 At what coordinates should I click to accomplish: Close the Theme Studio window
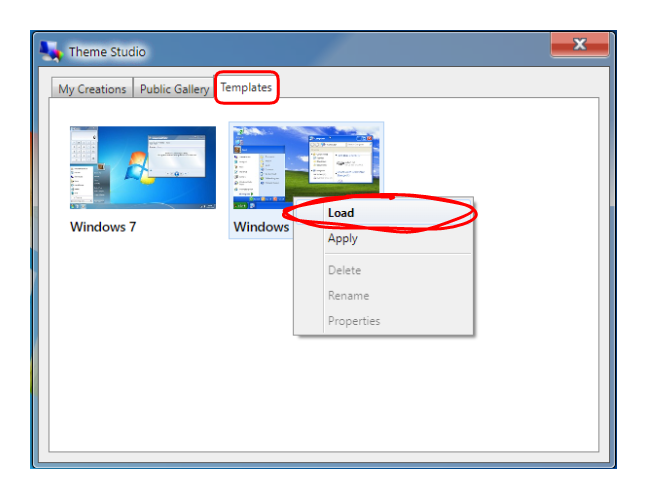[579, 45]
